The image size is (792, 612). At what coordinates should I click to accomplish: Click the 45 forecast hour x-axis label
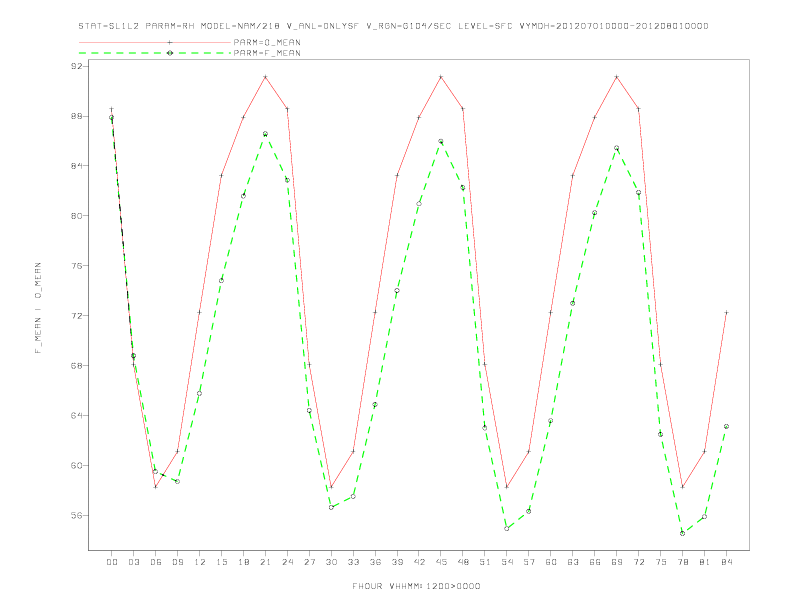(441, 562)
